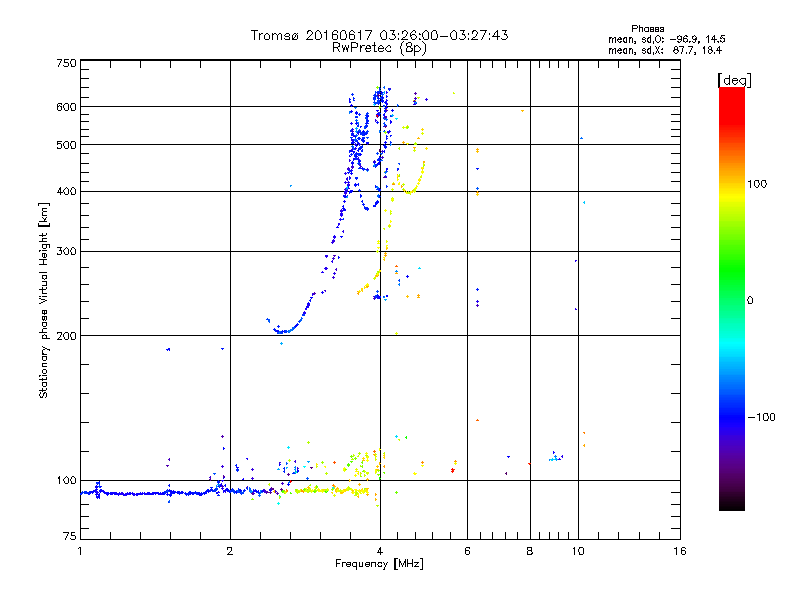Click the y-axis tick label '200'

point(66,336)
